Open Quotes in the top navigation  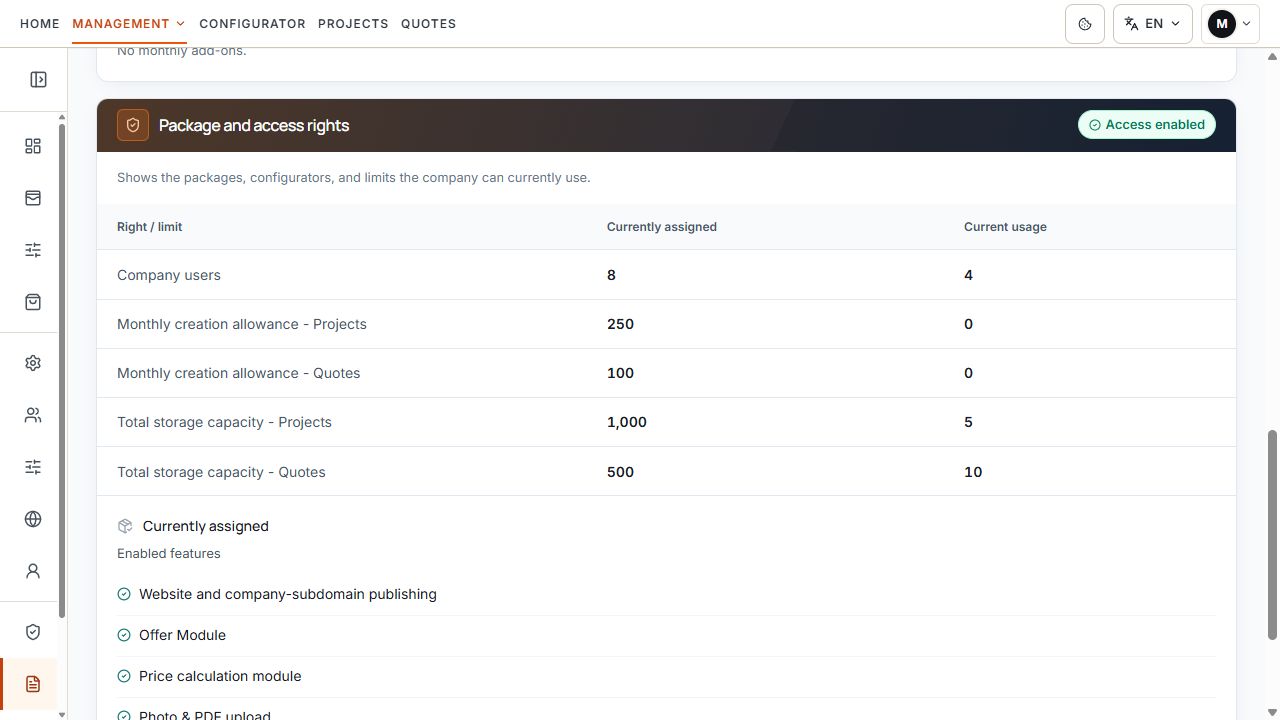pos(428,23)
